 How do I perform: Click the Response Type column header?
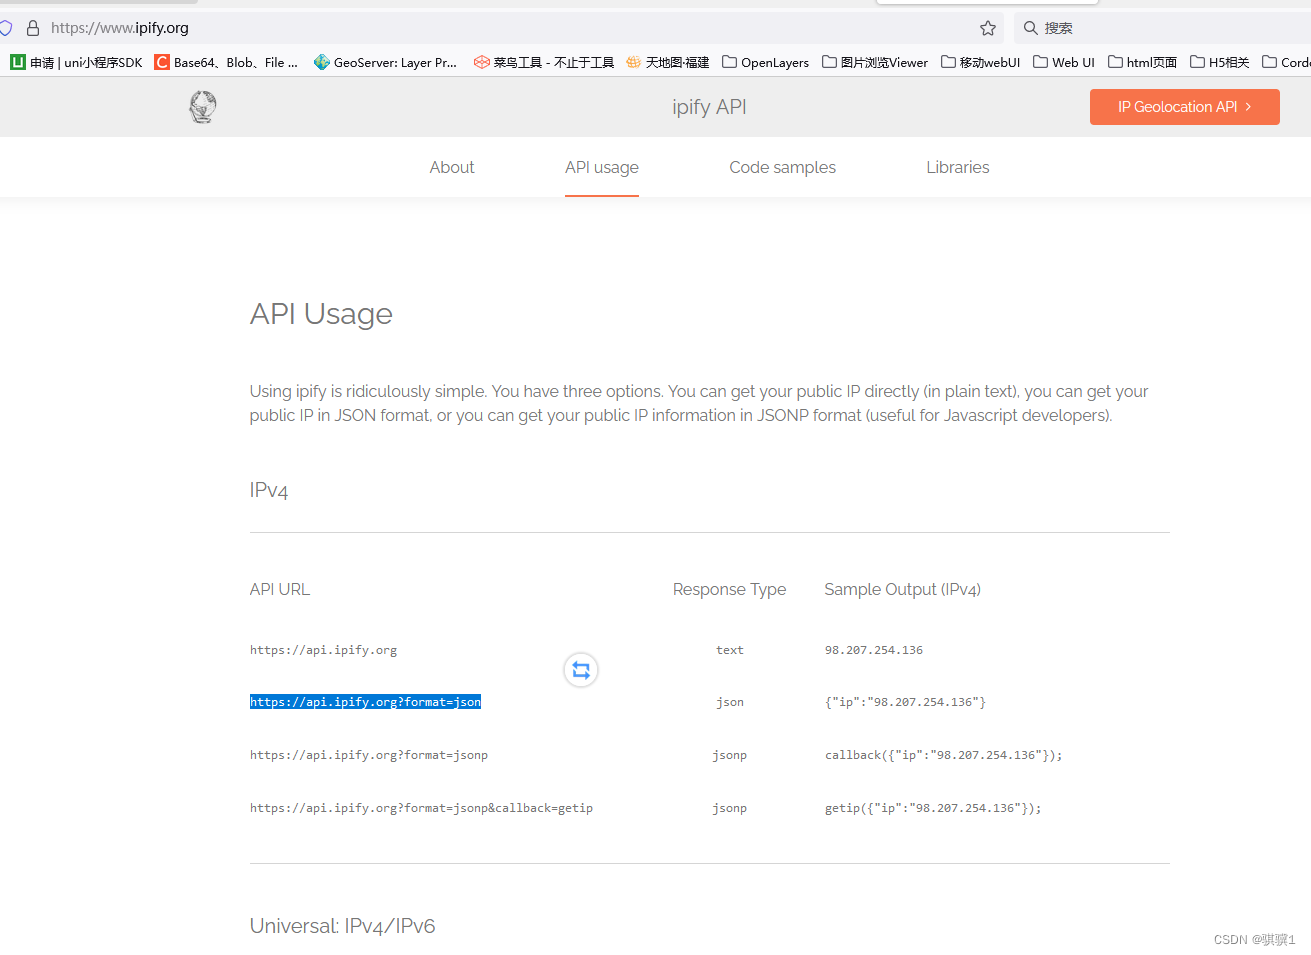tap(730, 589)
